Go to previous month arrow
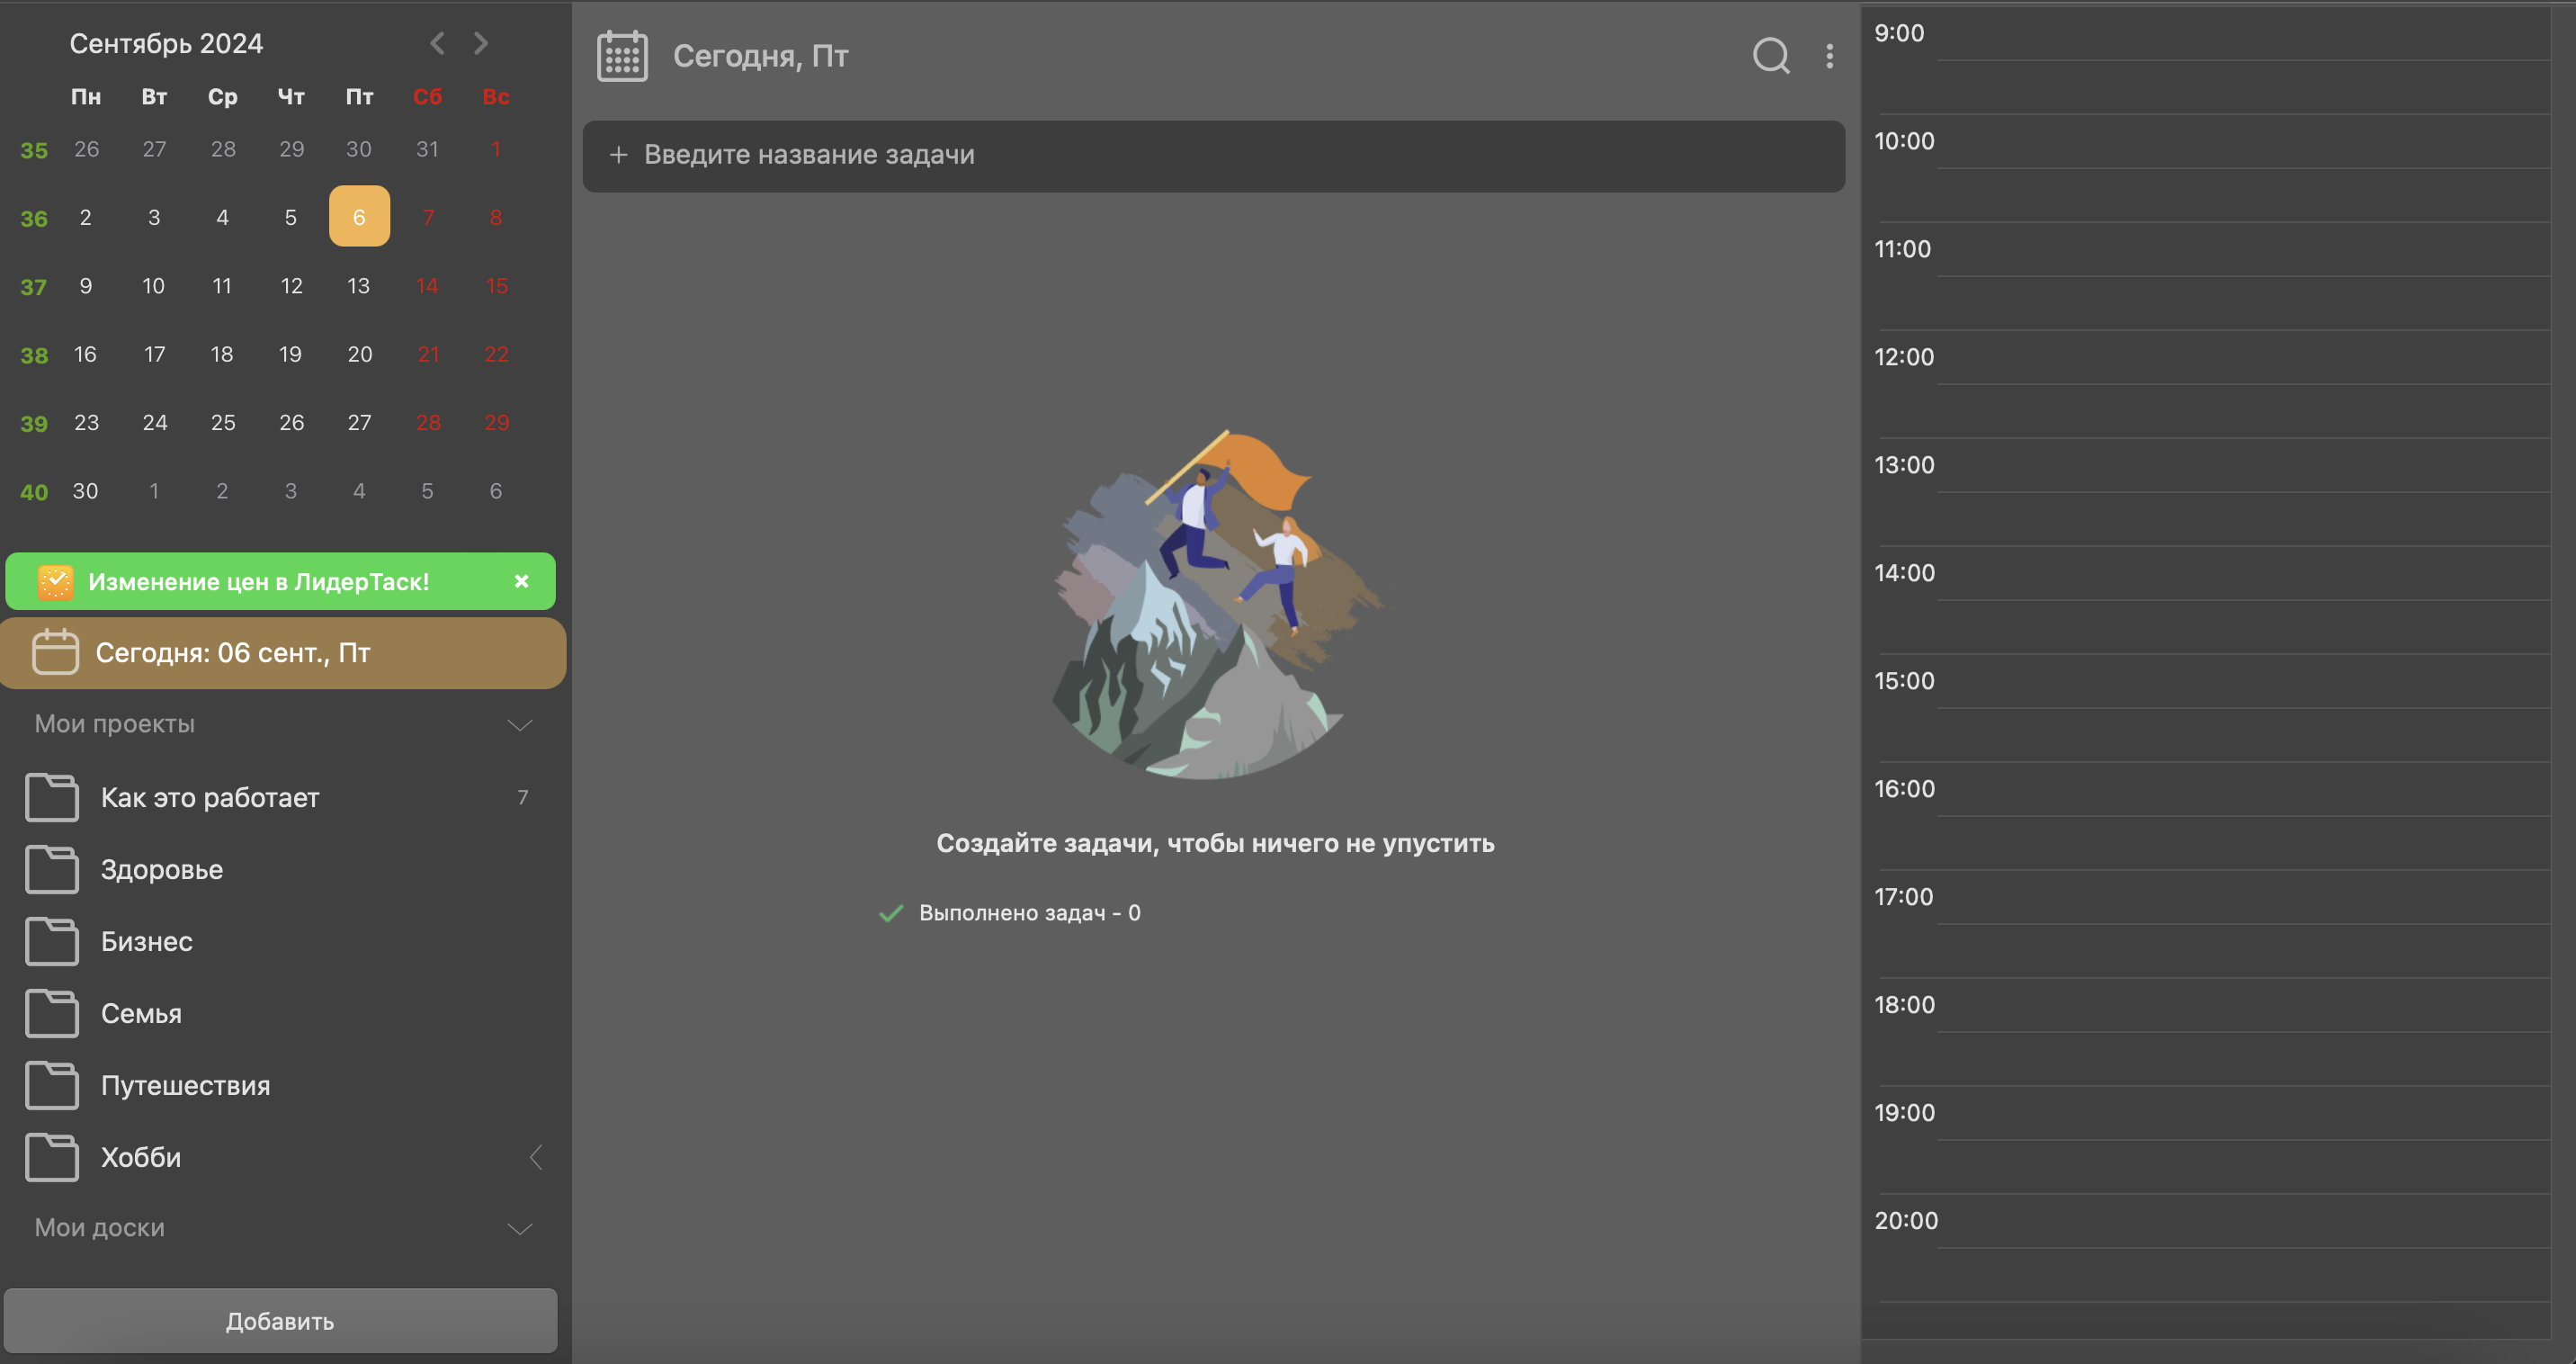2576x1364 pixels. point(437,43)
